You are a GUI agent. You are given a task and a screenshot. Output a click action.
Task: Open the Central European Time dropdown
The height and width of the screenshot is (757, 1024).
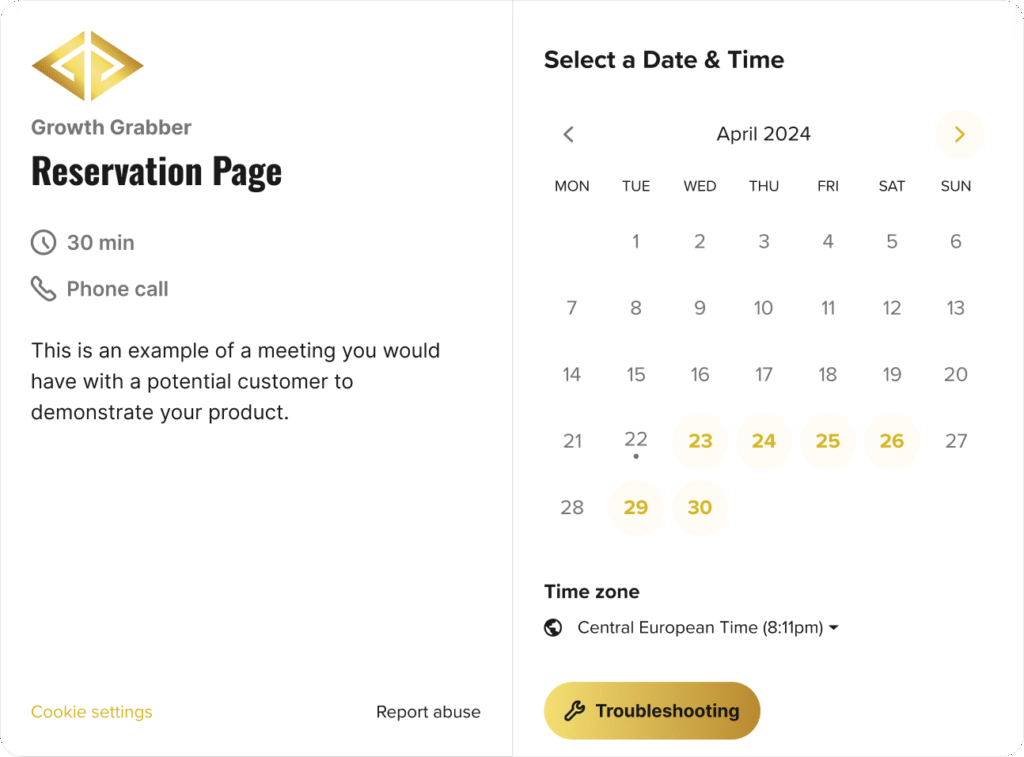(x=700, y=628)
